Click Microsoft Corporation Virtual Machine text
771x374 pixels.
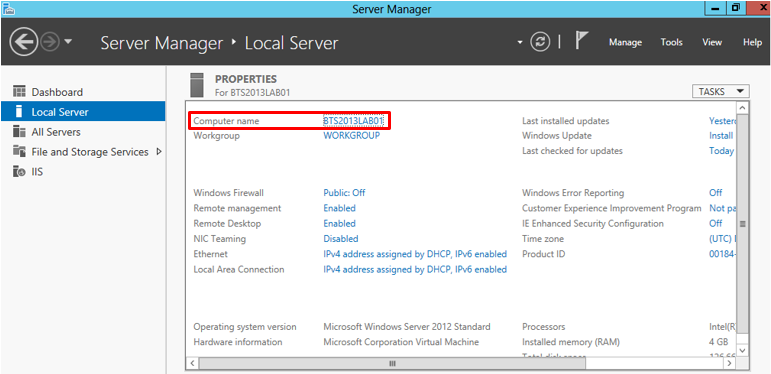[x=401, y=342]
